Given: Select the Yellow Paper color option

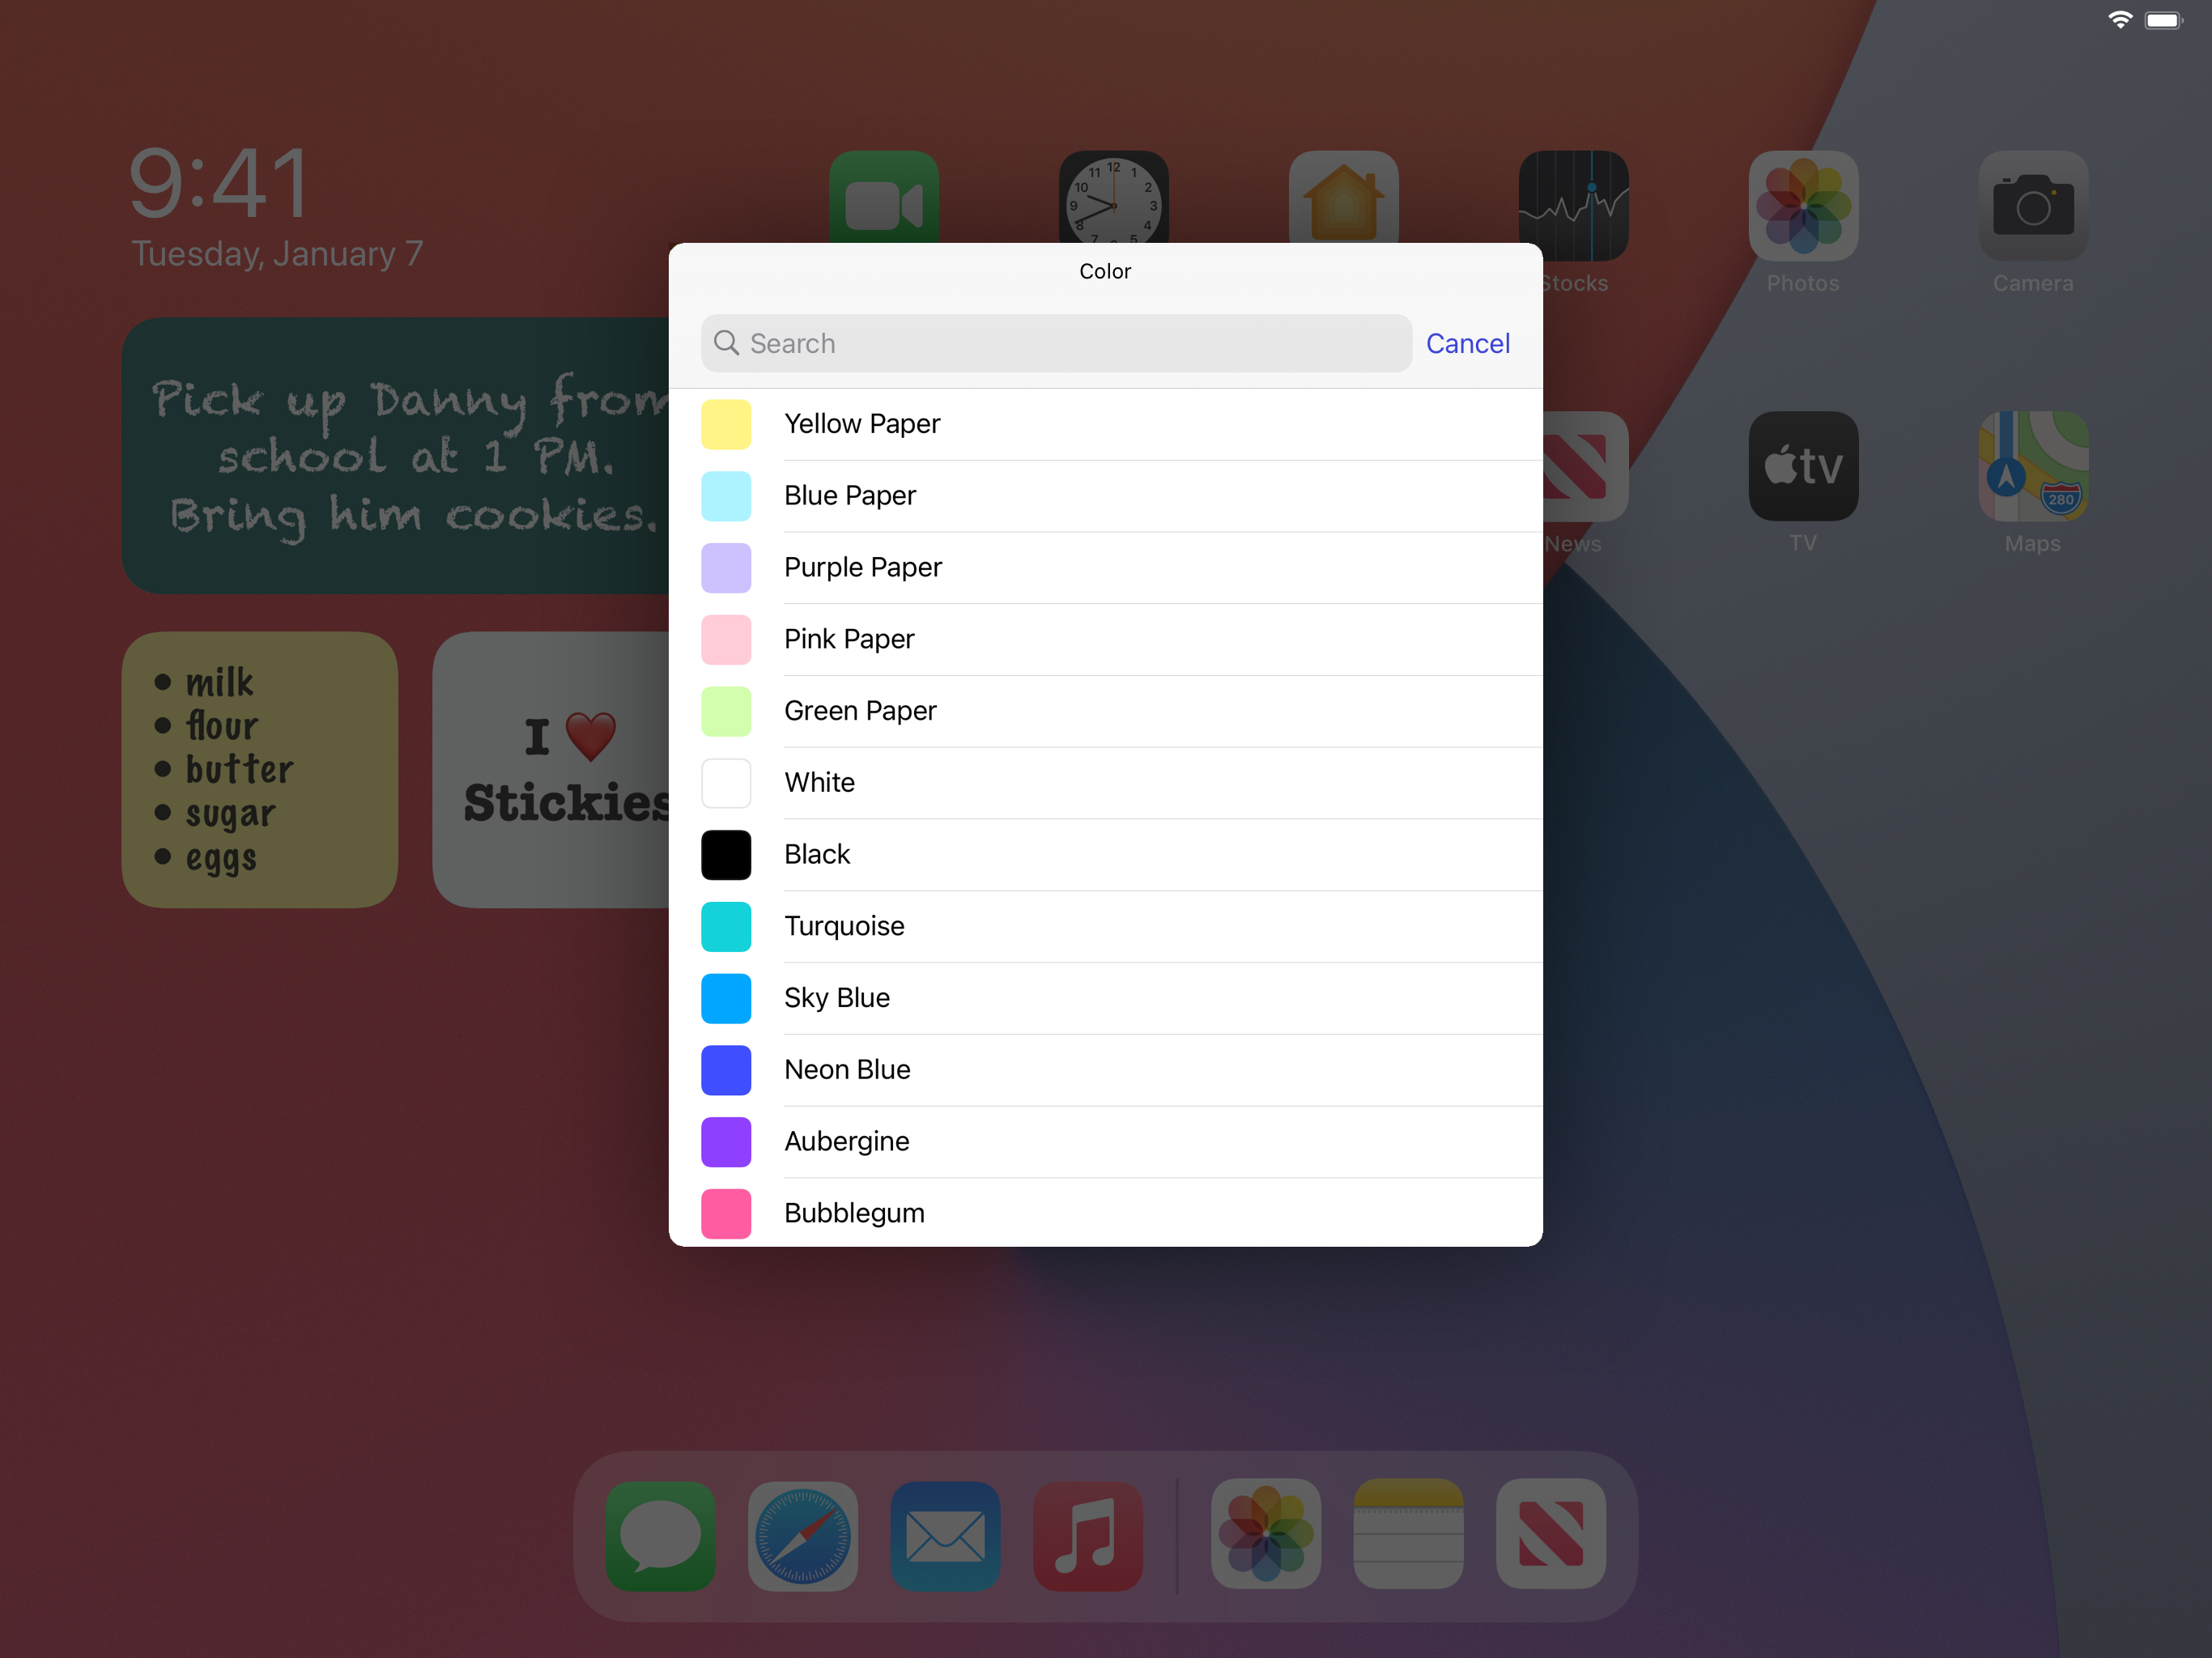Looking at the screenshot, I should (x=862, y=424).
